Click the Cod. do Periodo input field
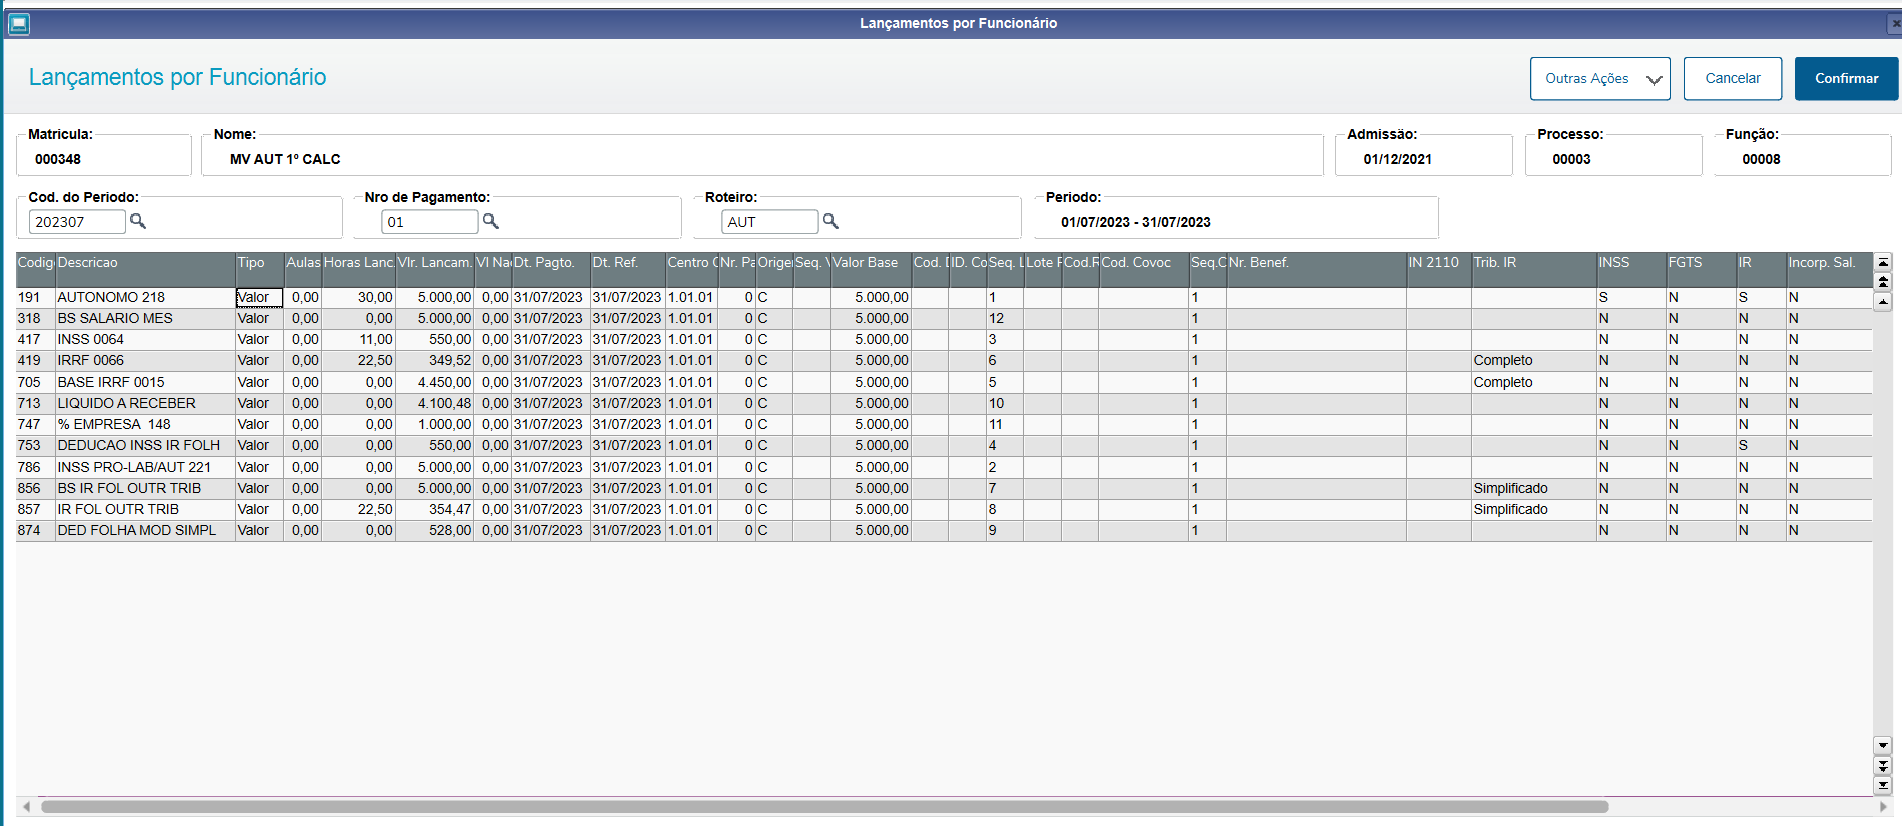Image resolution: width=1902 pixels, height=826 pixels. pos(77,222)
